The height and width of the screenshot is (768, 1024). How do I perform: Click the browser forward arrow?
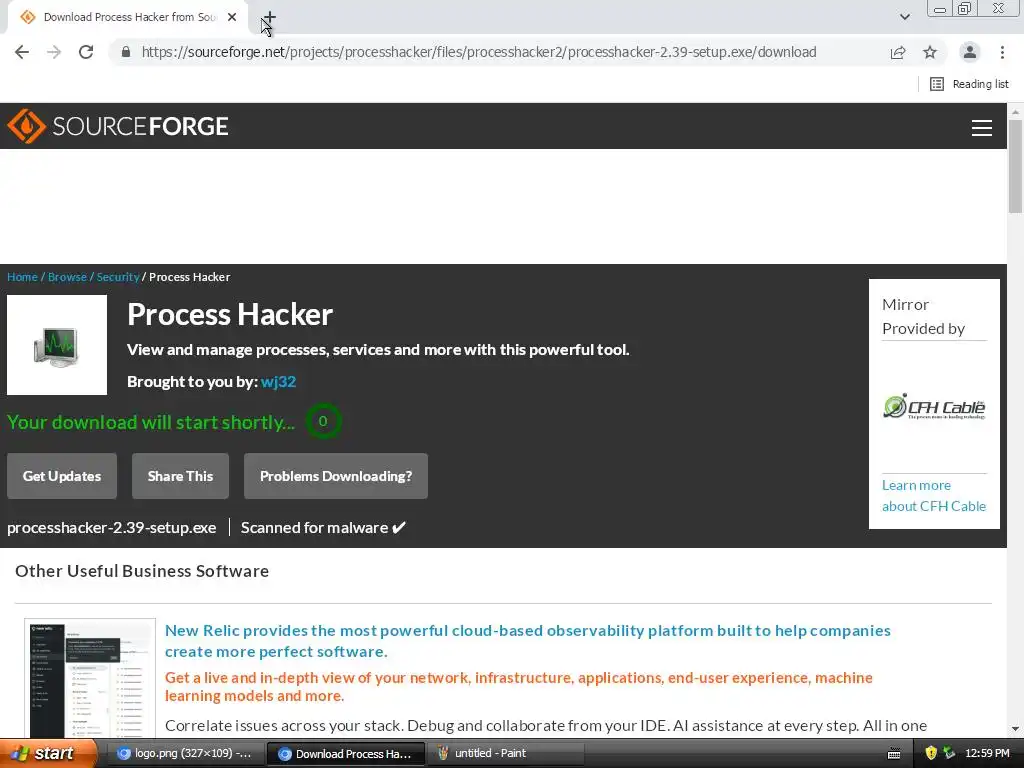click(x=54, y=52)
